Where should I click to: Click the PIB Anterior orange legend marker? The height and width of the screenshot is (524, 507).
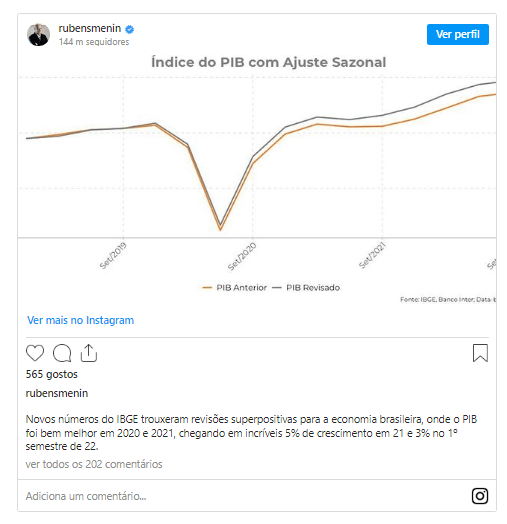click(207, 288)
